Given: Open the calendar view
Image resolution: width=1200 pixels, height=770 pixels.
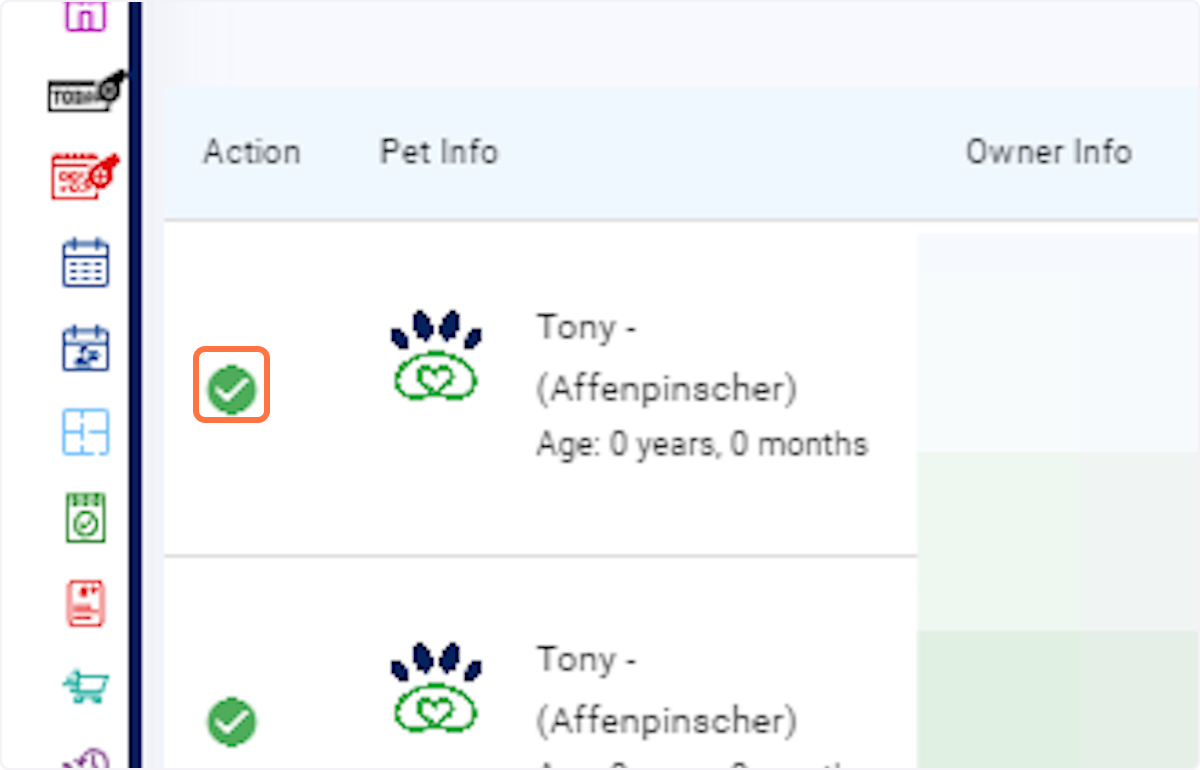Looking at the screenshot, I should (85, 261).
